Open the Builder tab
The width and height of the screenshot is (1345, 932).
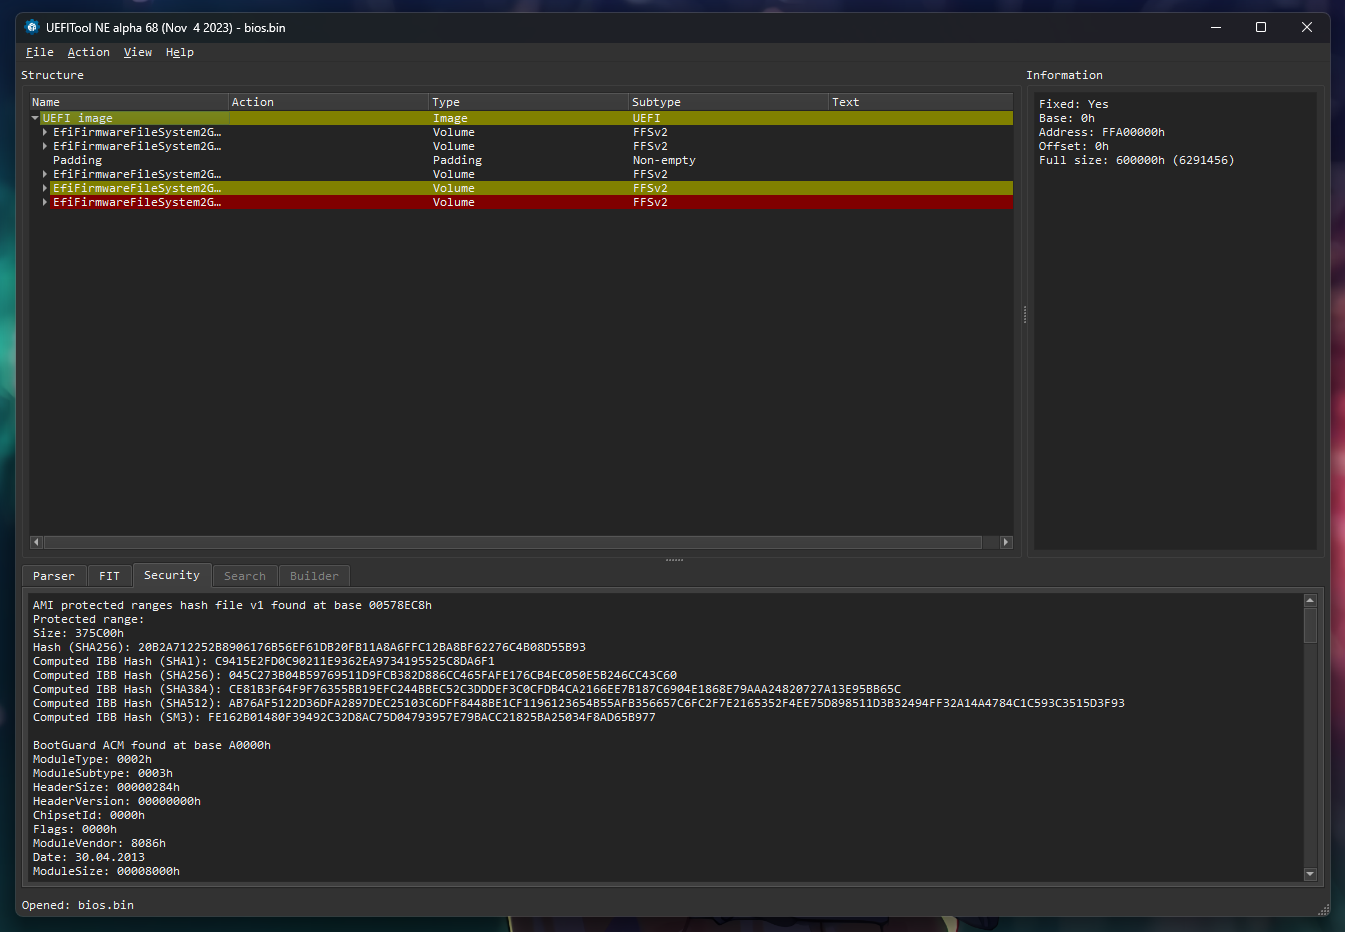[x=314, y=576]
